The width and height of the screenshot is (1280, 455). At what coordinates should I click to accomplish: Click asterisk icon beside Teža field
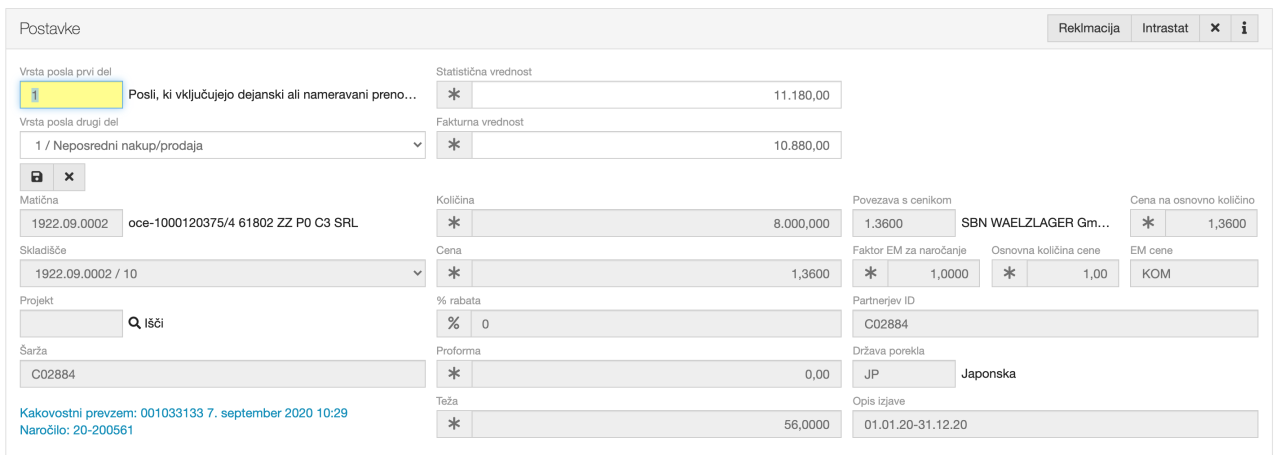tap(454, 424)
